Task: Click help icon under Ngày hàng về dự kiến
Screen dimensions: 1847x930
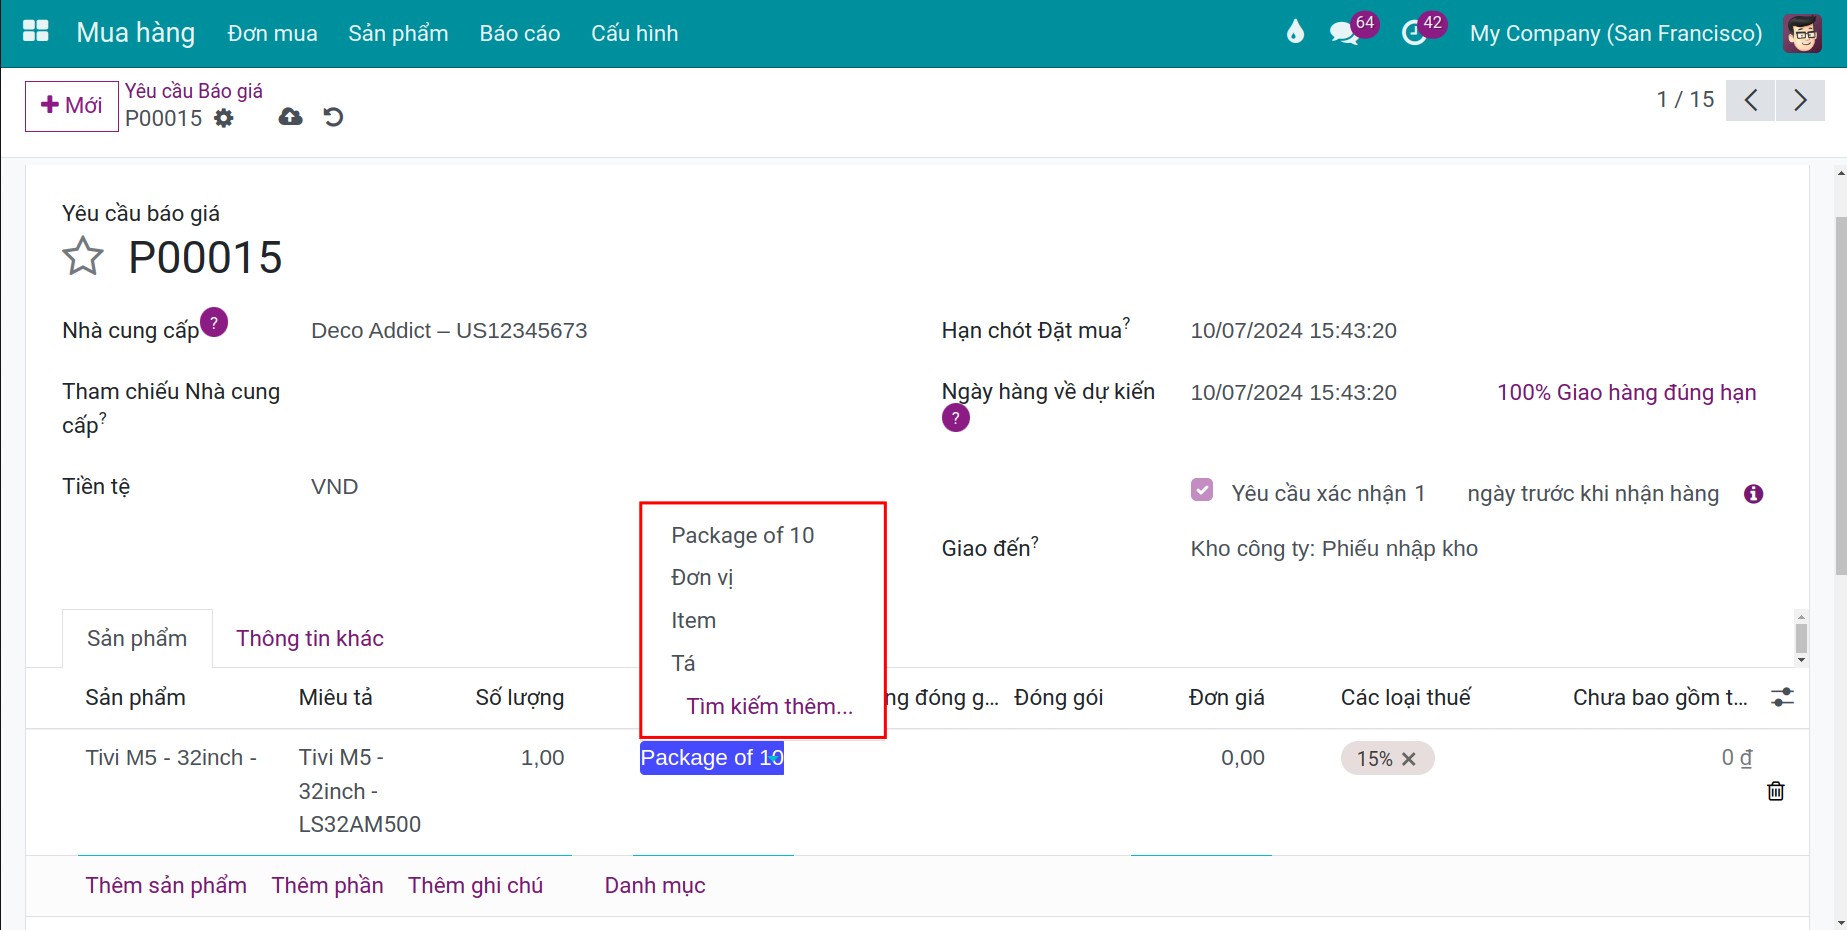Action: [x=955, y=418]
